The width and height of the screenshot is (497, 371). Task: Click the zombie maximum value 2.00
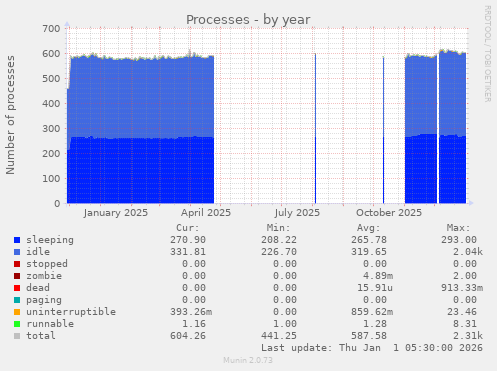coord(465,276)
